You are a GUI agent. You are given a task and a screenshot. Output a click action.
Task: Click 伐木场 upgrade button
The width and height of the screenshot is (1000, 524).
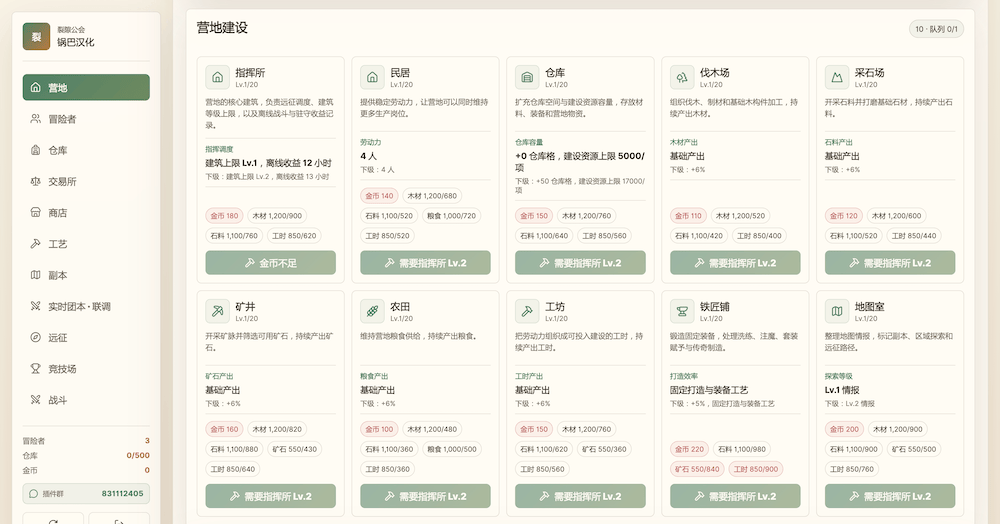coord(735,263)
